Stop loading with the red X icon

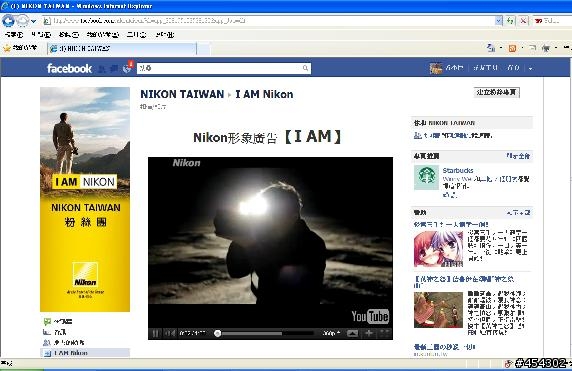[x=523, y=21]
